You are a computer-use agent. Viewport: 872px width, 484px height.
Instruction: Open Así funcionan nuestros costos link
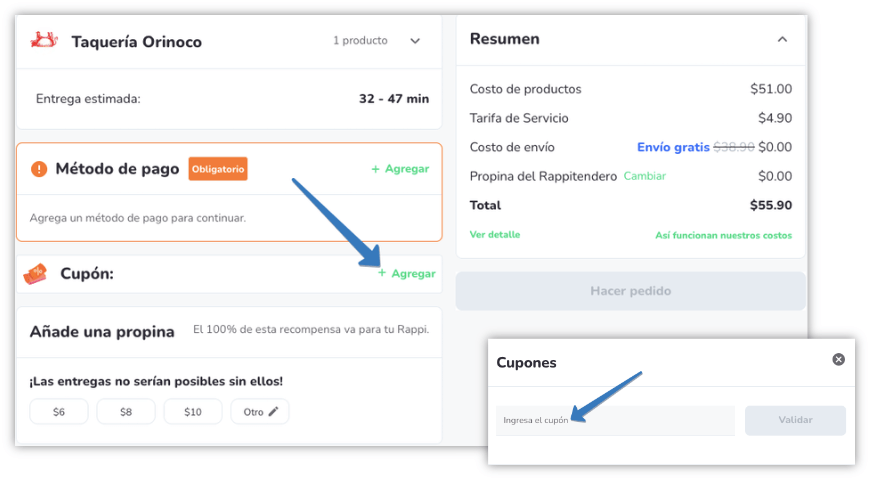click(x=724, y=235)
